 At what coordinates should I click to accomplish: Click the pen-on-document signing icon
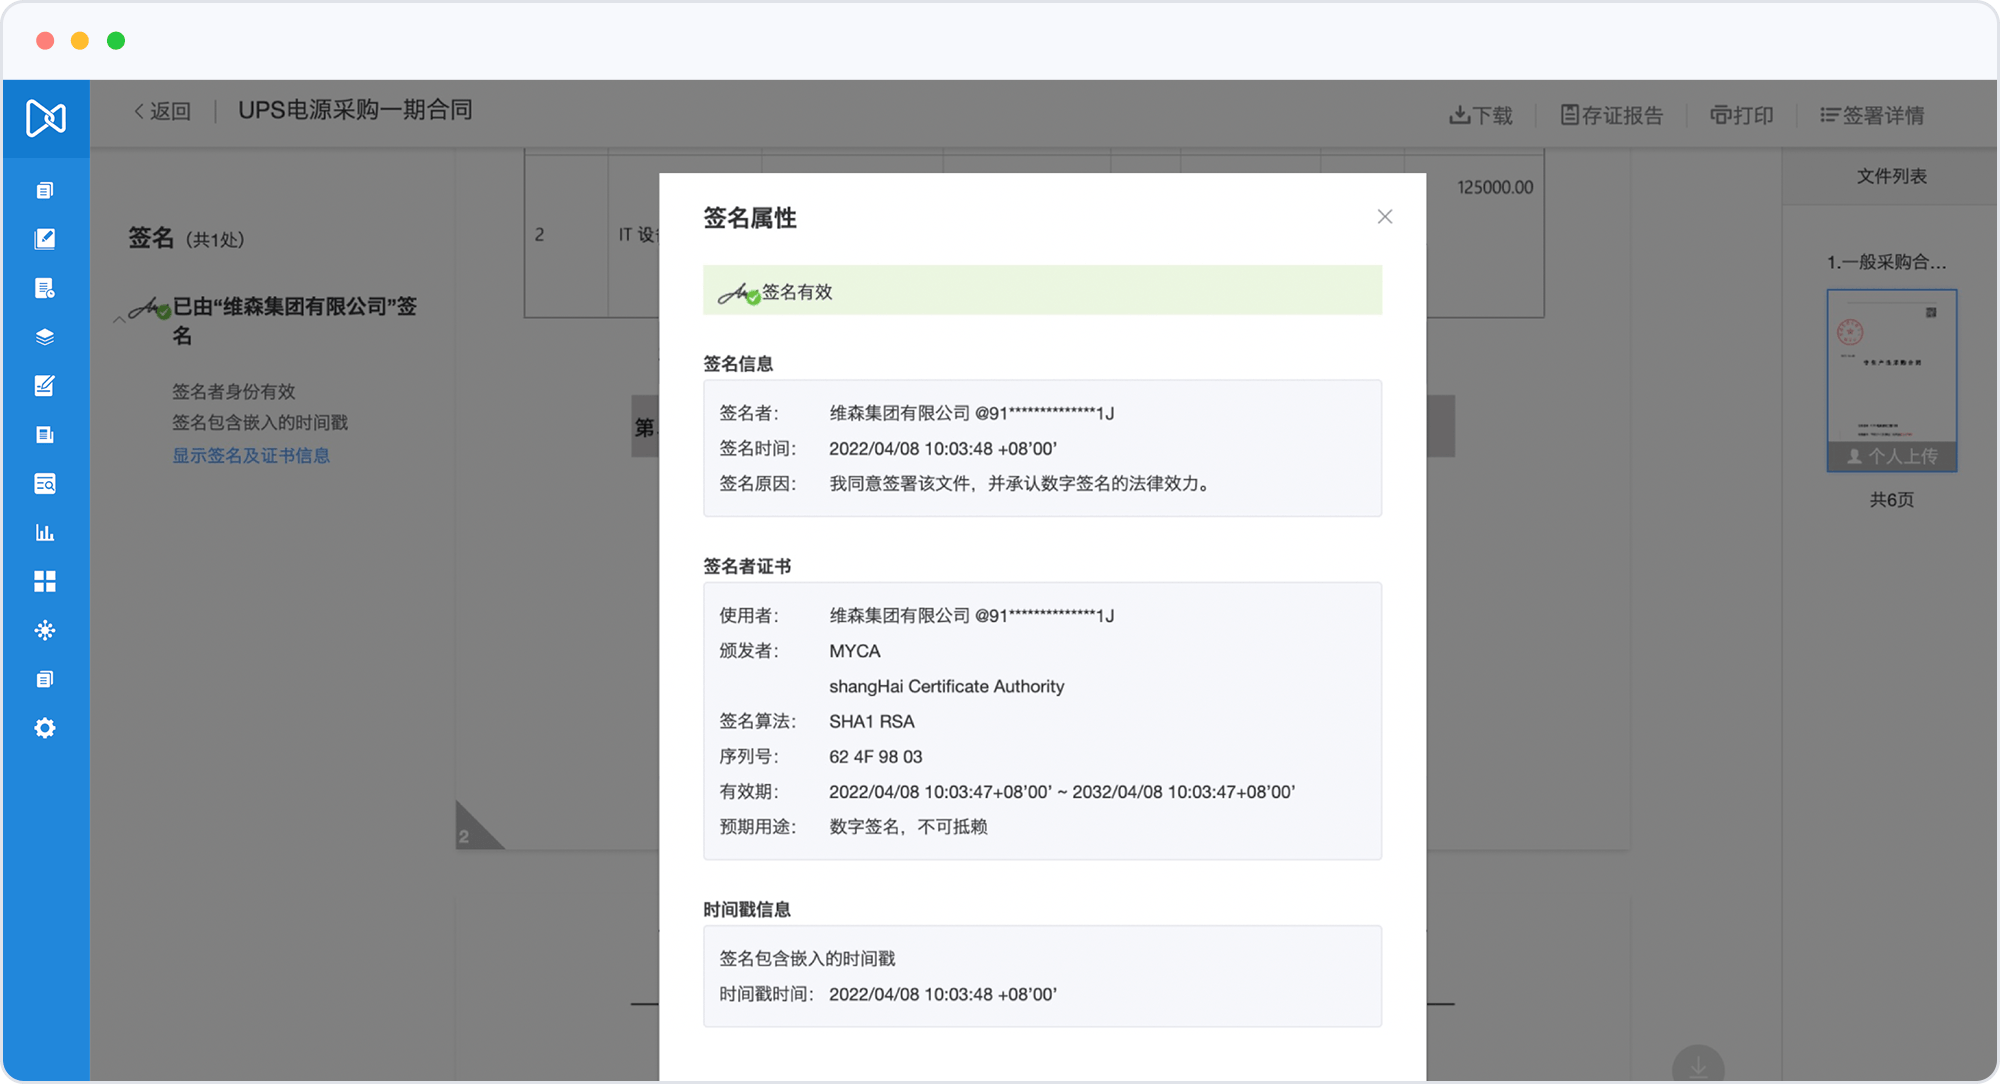45,386
